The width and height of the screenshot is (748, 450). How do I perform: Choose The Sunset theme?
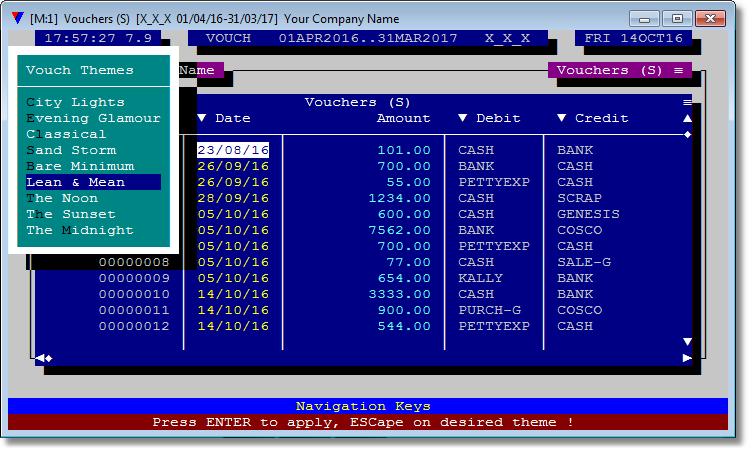(x=94, y=214)
